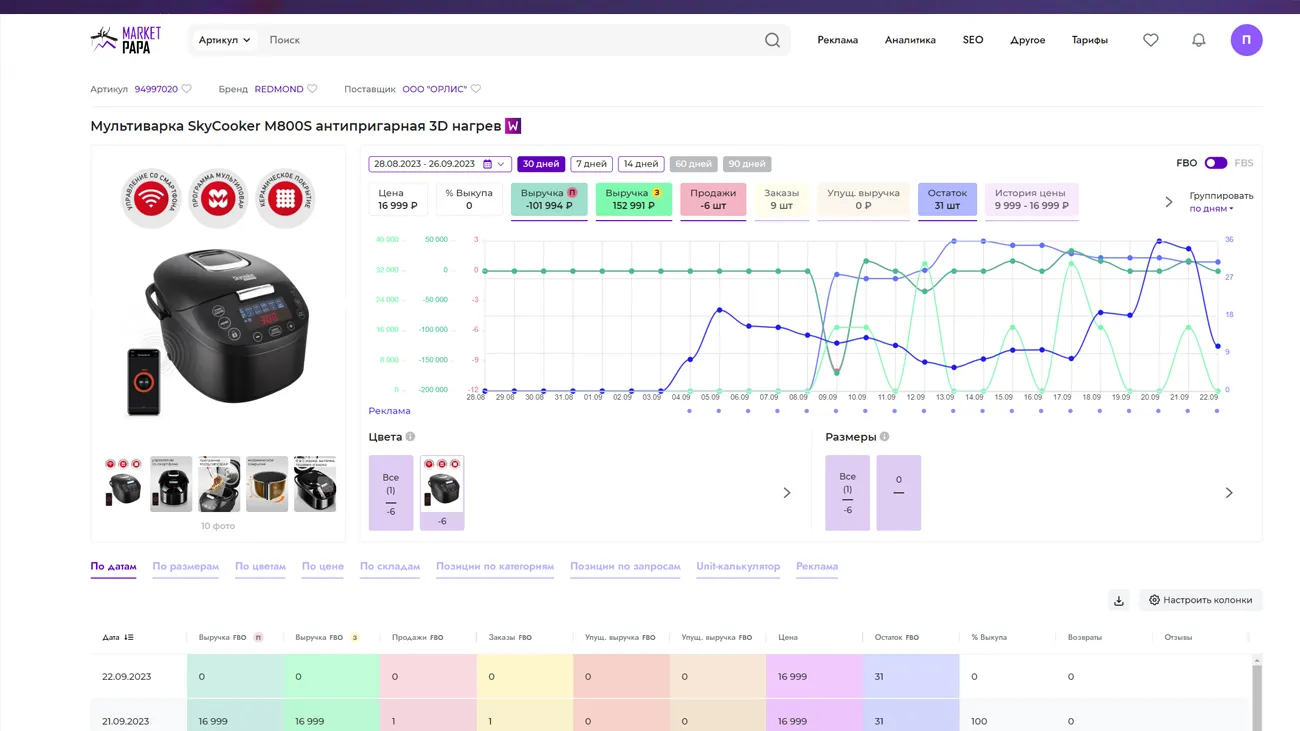Image resolution: width=1300 pixels, height=731 pixels.
Task: Switch to the По складам tab
Action: tap(389, 566)
